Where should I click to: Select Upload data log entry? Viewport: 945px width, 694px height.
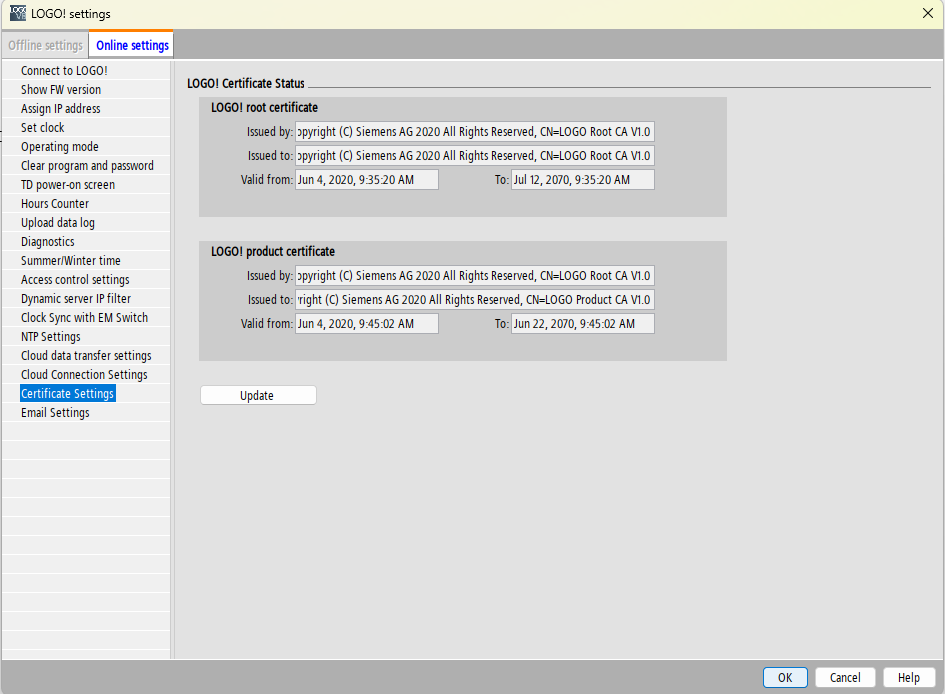[57, 222]
